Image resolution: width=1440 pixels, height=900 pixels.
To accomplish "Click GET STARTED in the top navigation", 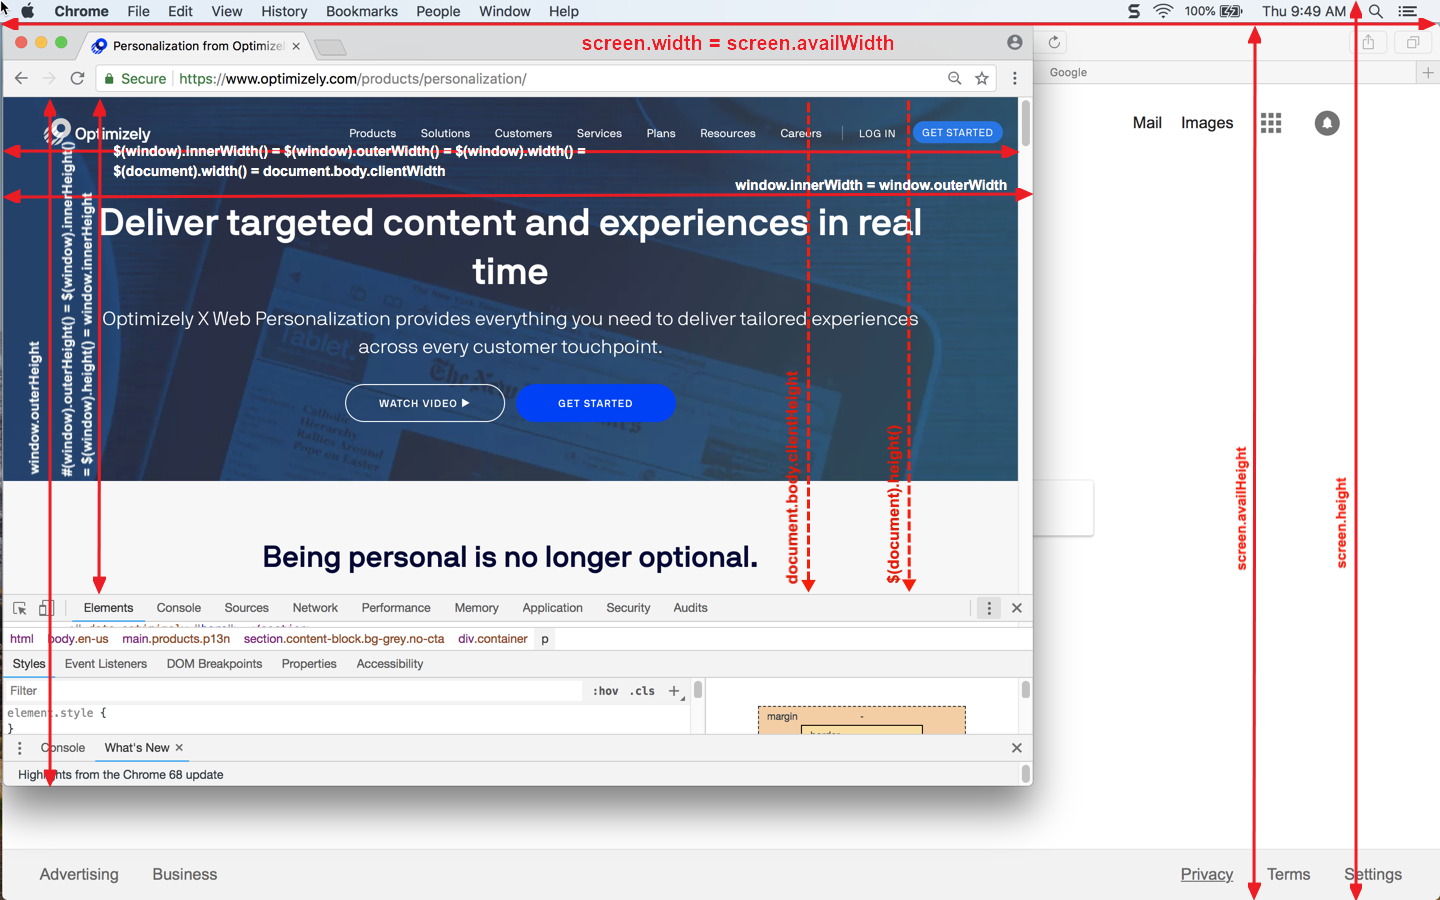I will tap(957, 132).
